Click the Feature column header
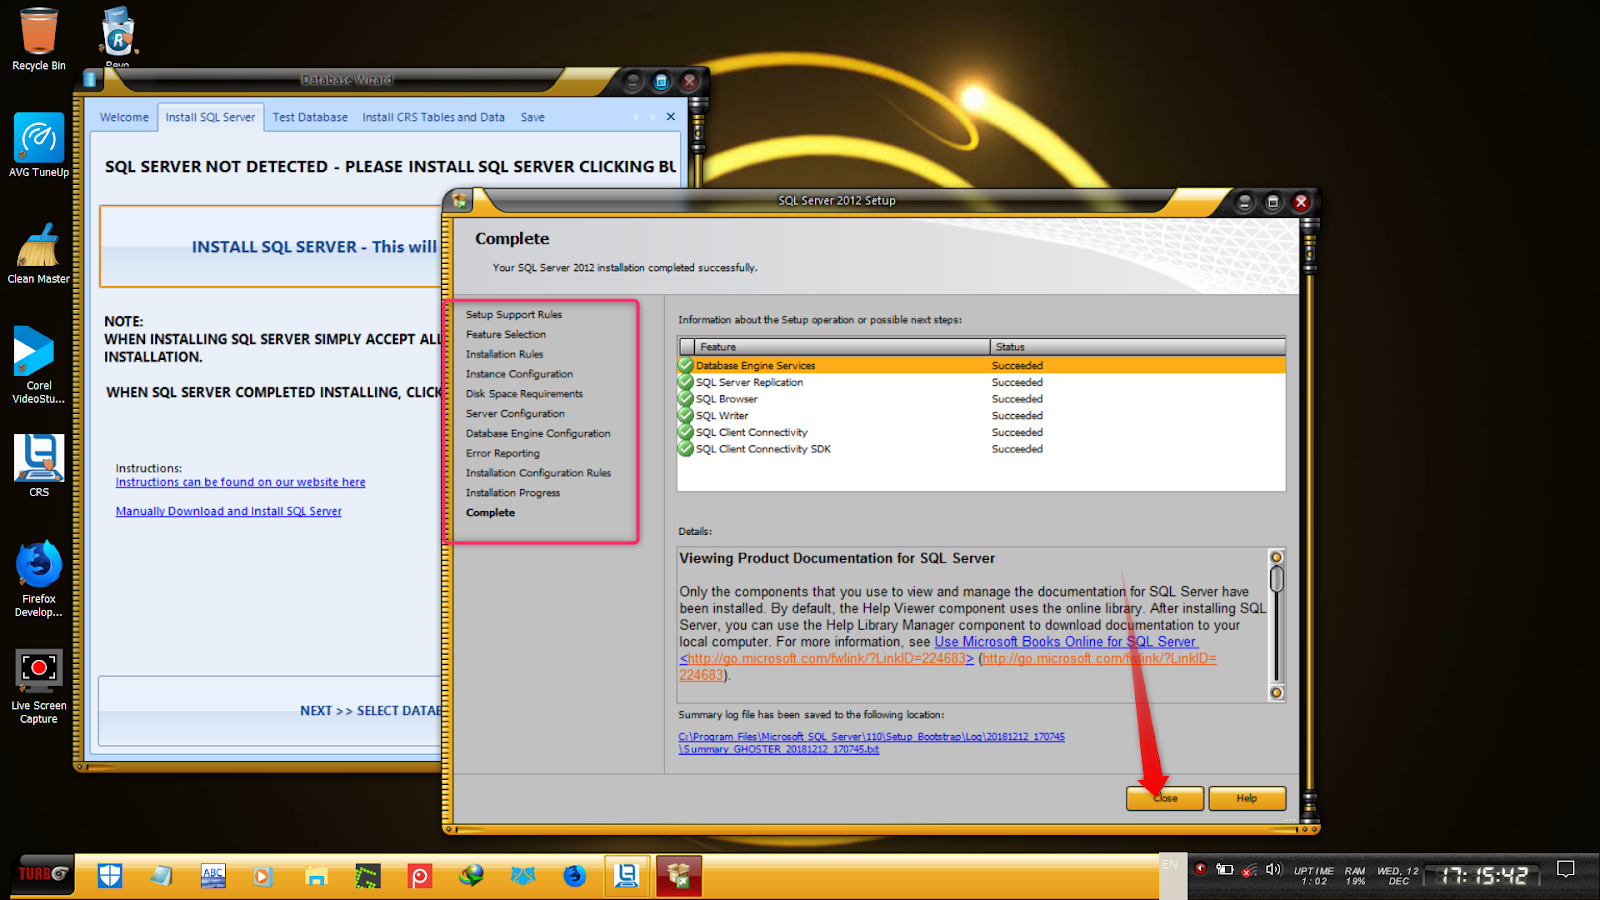The height and width of the screenshot is (900, 1600). click(x=842, y=347)
